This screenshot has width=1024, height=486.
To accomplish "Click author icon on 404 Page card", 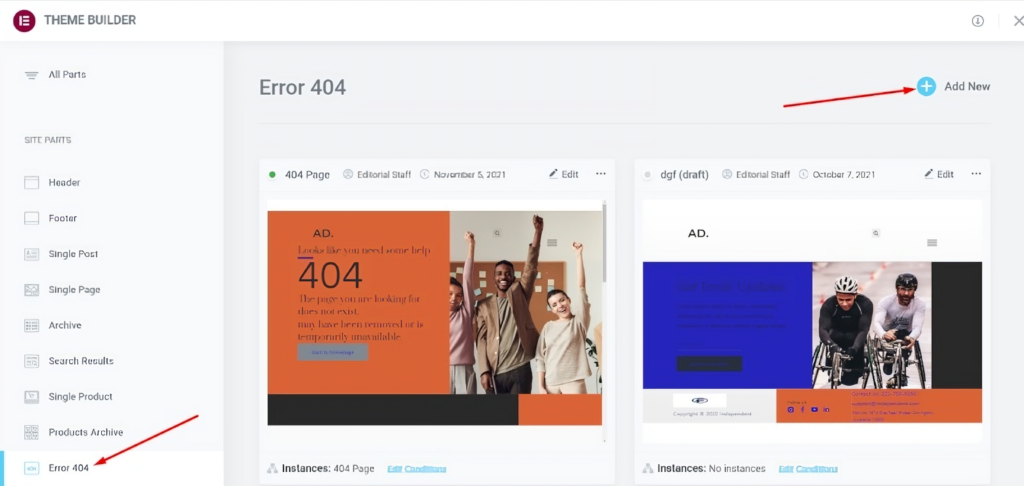I will 348,174.
